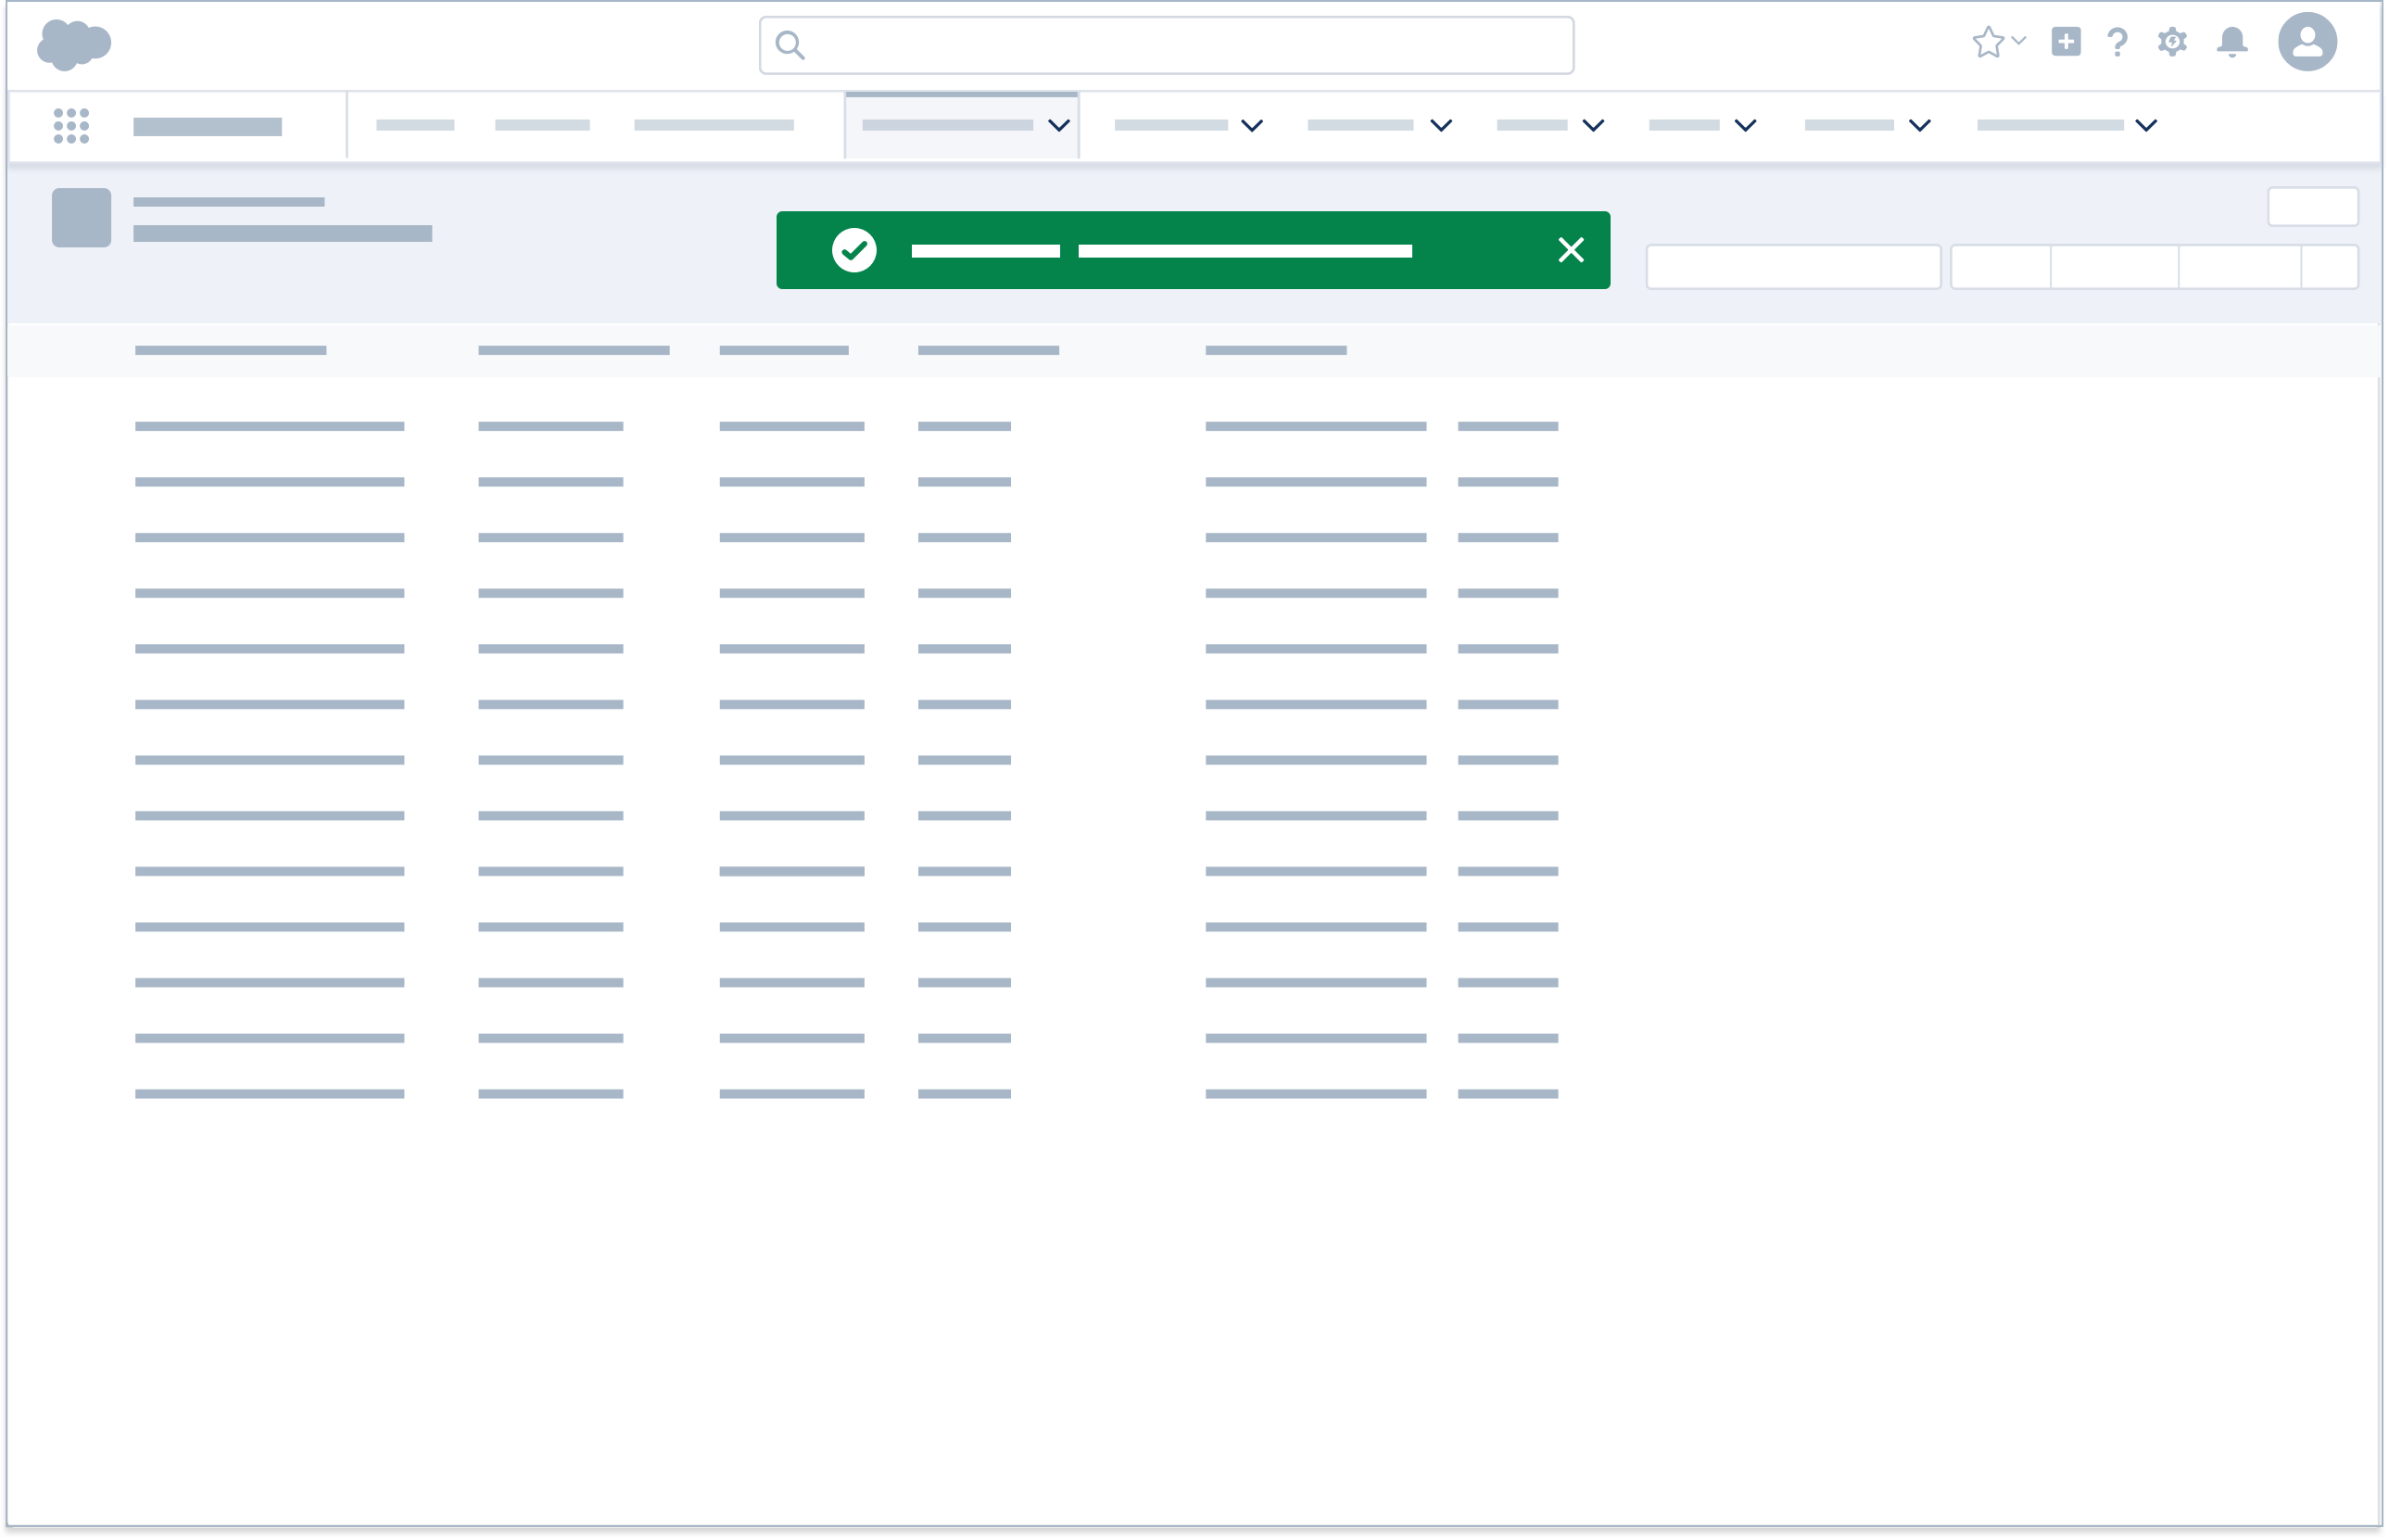
Task: Select the object record square icon
Action: click(80, 216)
